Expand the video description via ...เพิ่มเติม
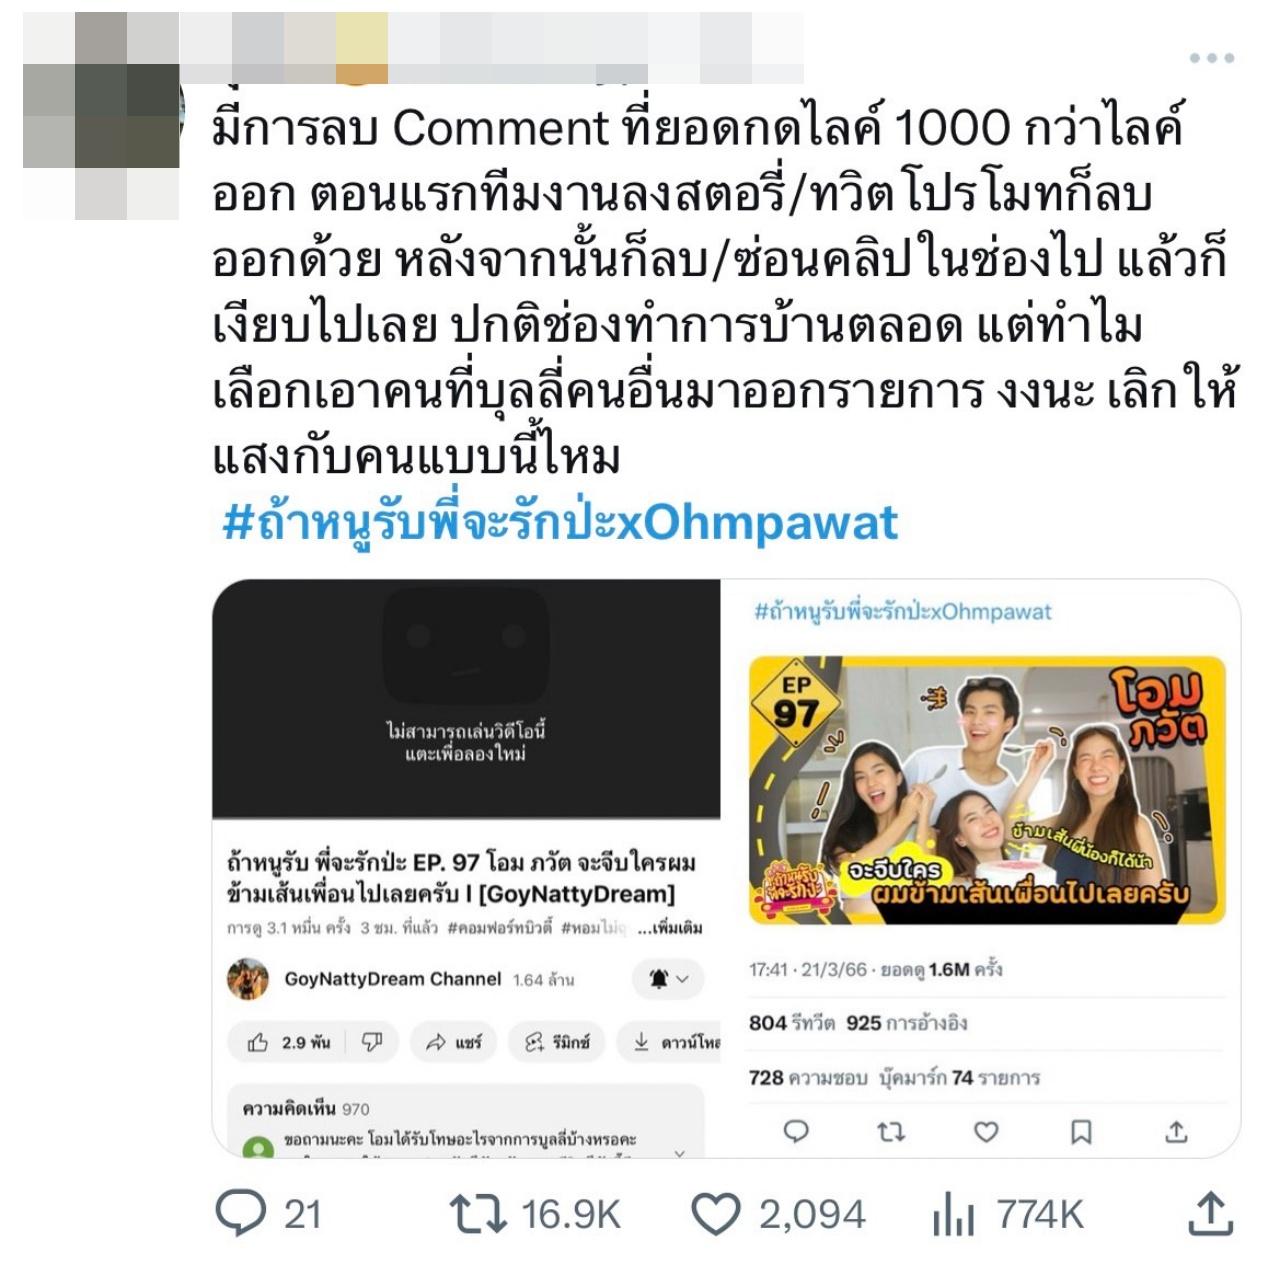The height and width of the screenshot is (1287, 1280). [670, 928]
